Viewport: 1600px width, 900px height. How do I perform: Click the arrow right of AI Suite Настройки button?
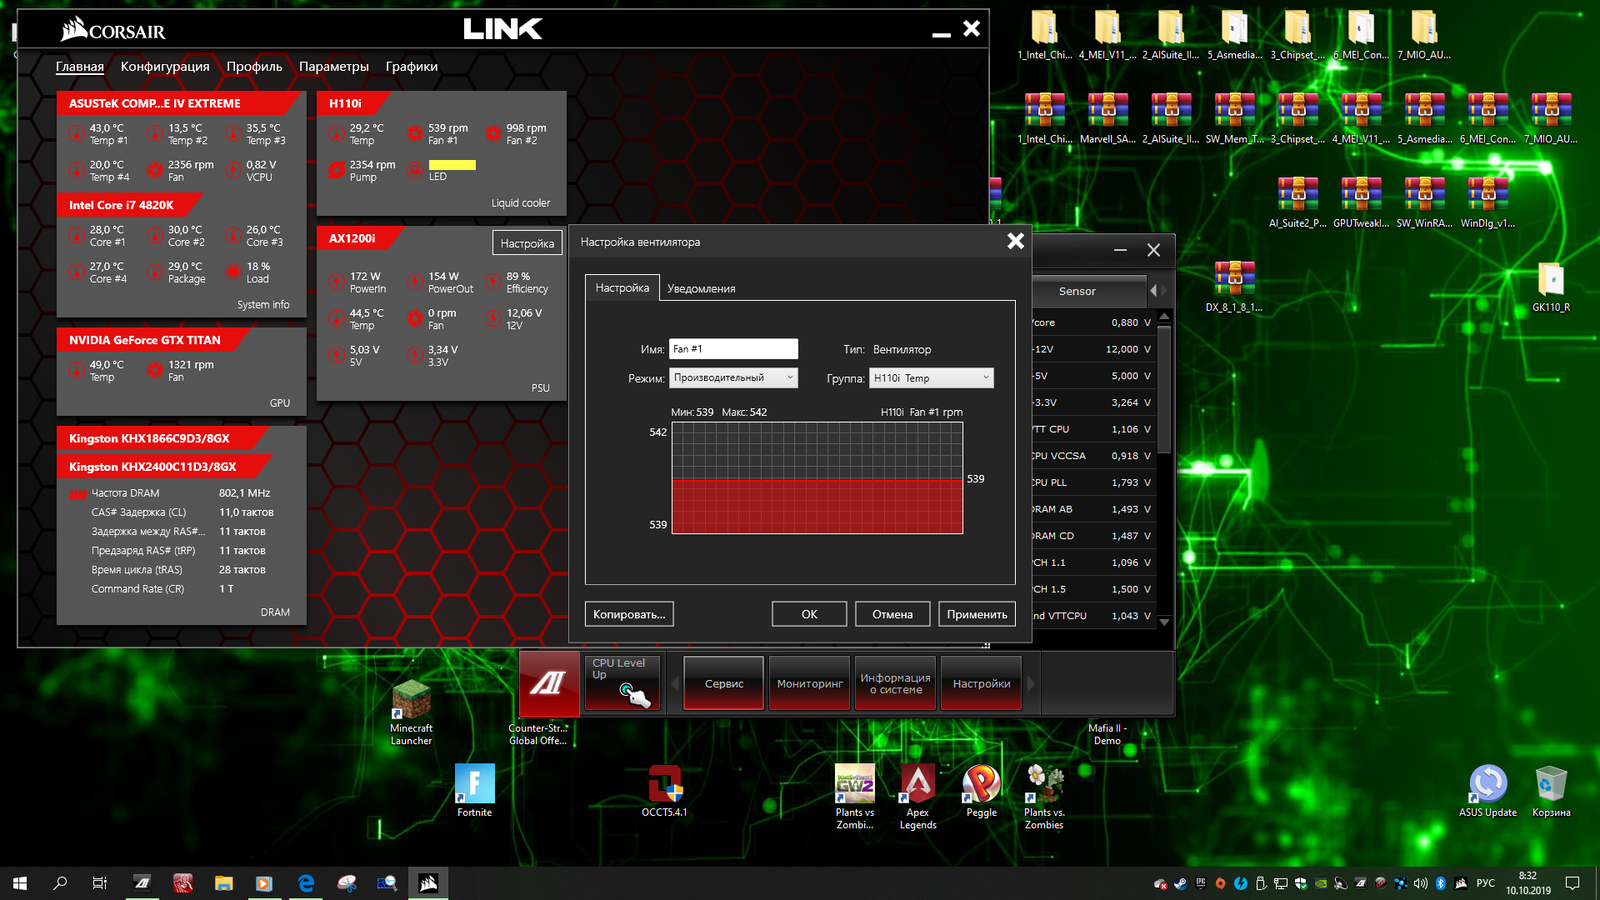point(1031,684)
